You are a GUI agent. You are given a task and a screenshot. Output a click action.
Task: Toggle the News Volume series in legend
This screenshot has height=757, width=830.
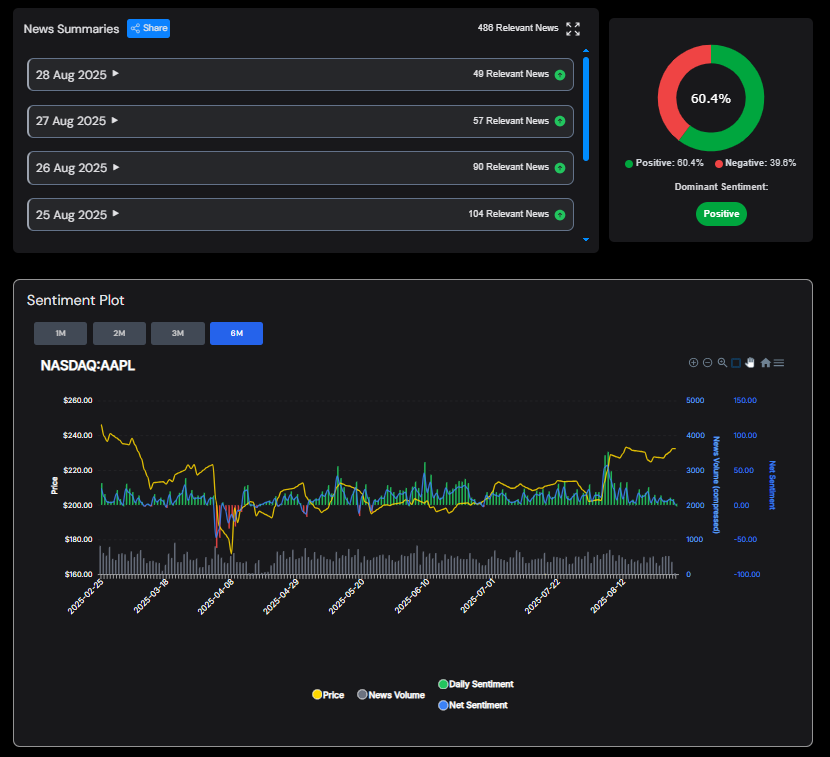point(391,695)
